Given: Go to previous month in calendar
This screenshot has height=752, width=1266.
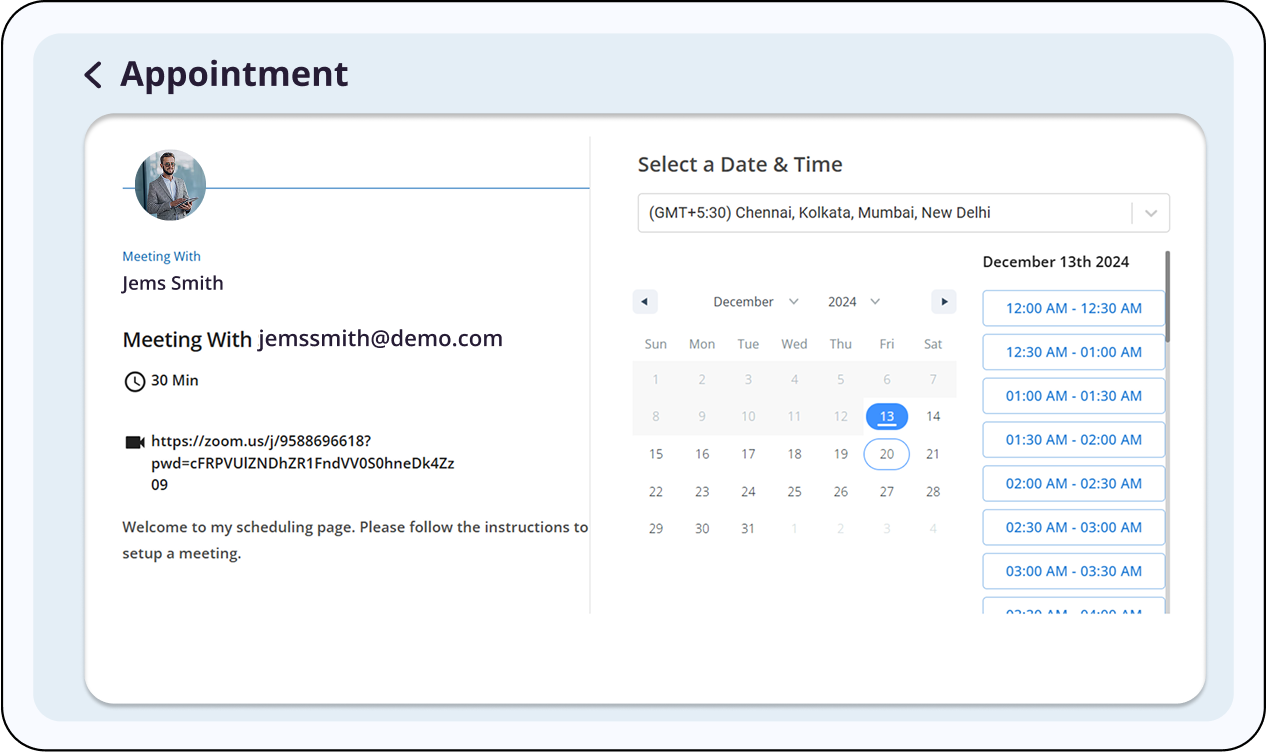Looking at the screenshot, I should (645, 302).
